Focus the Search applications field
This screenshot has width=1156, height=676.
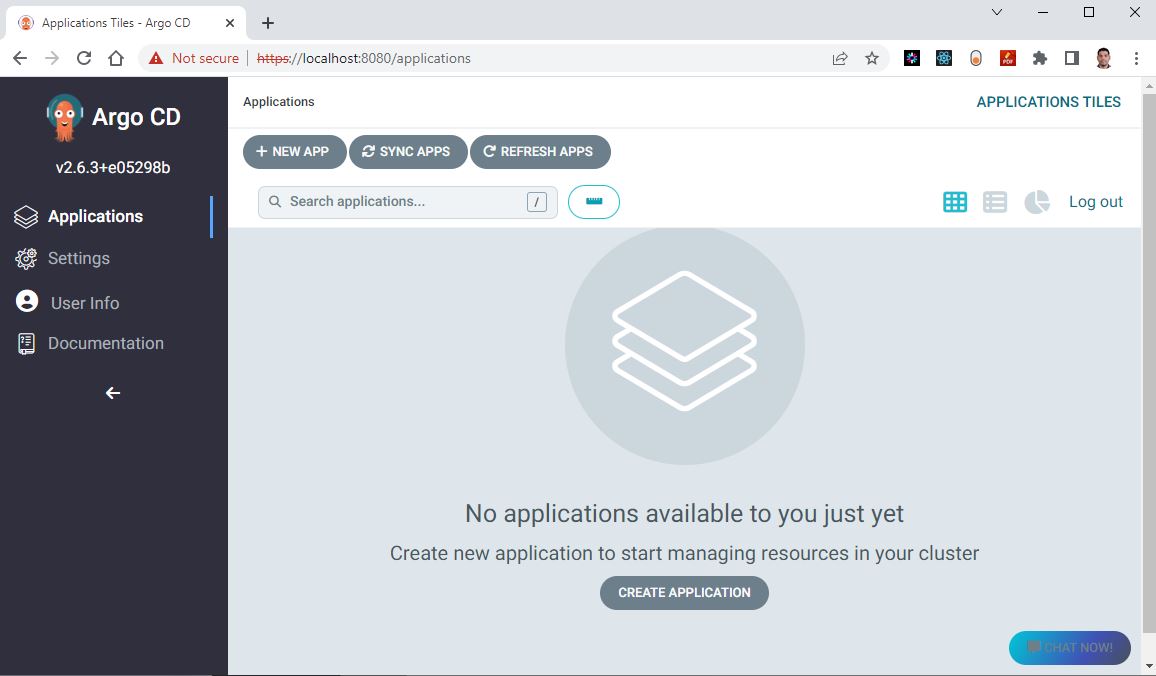coord(407,202)
